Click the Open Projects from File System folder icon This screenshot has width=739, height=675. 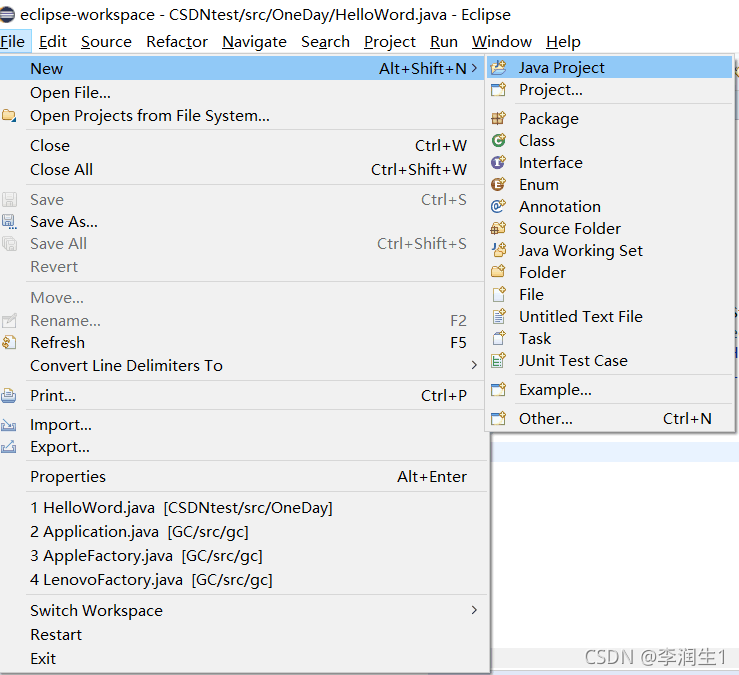[x=9, y=115]
